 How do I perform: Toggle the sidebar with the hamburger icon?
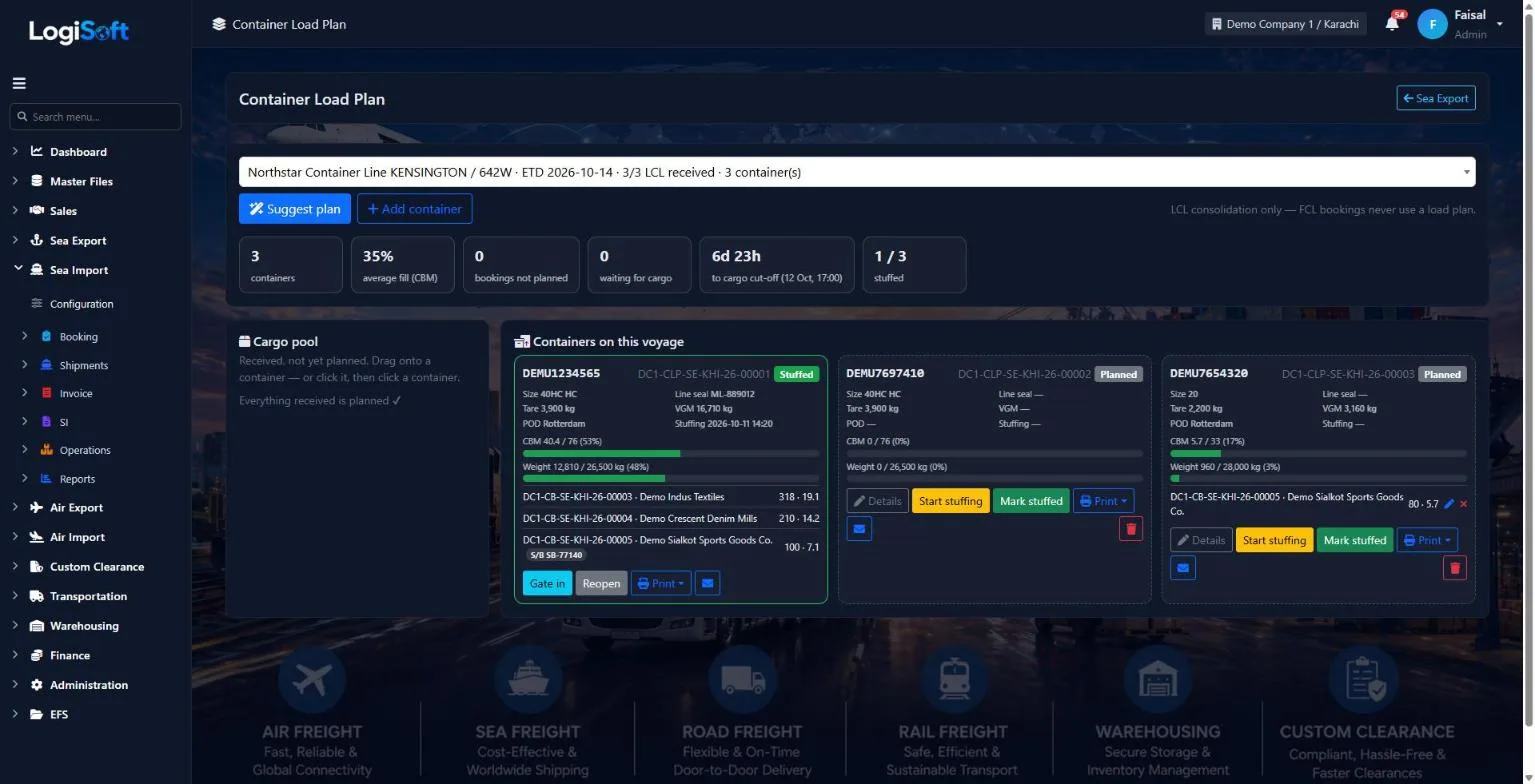click(19, 84)
